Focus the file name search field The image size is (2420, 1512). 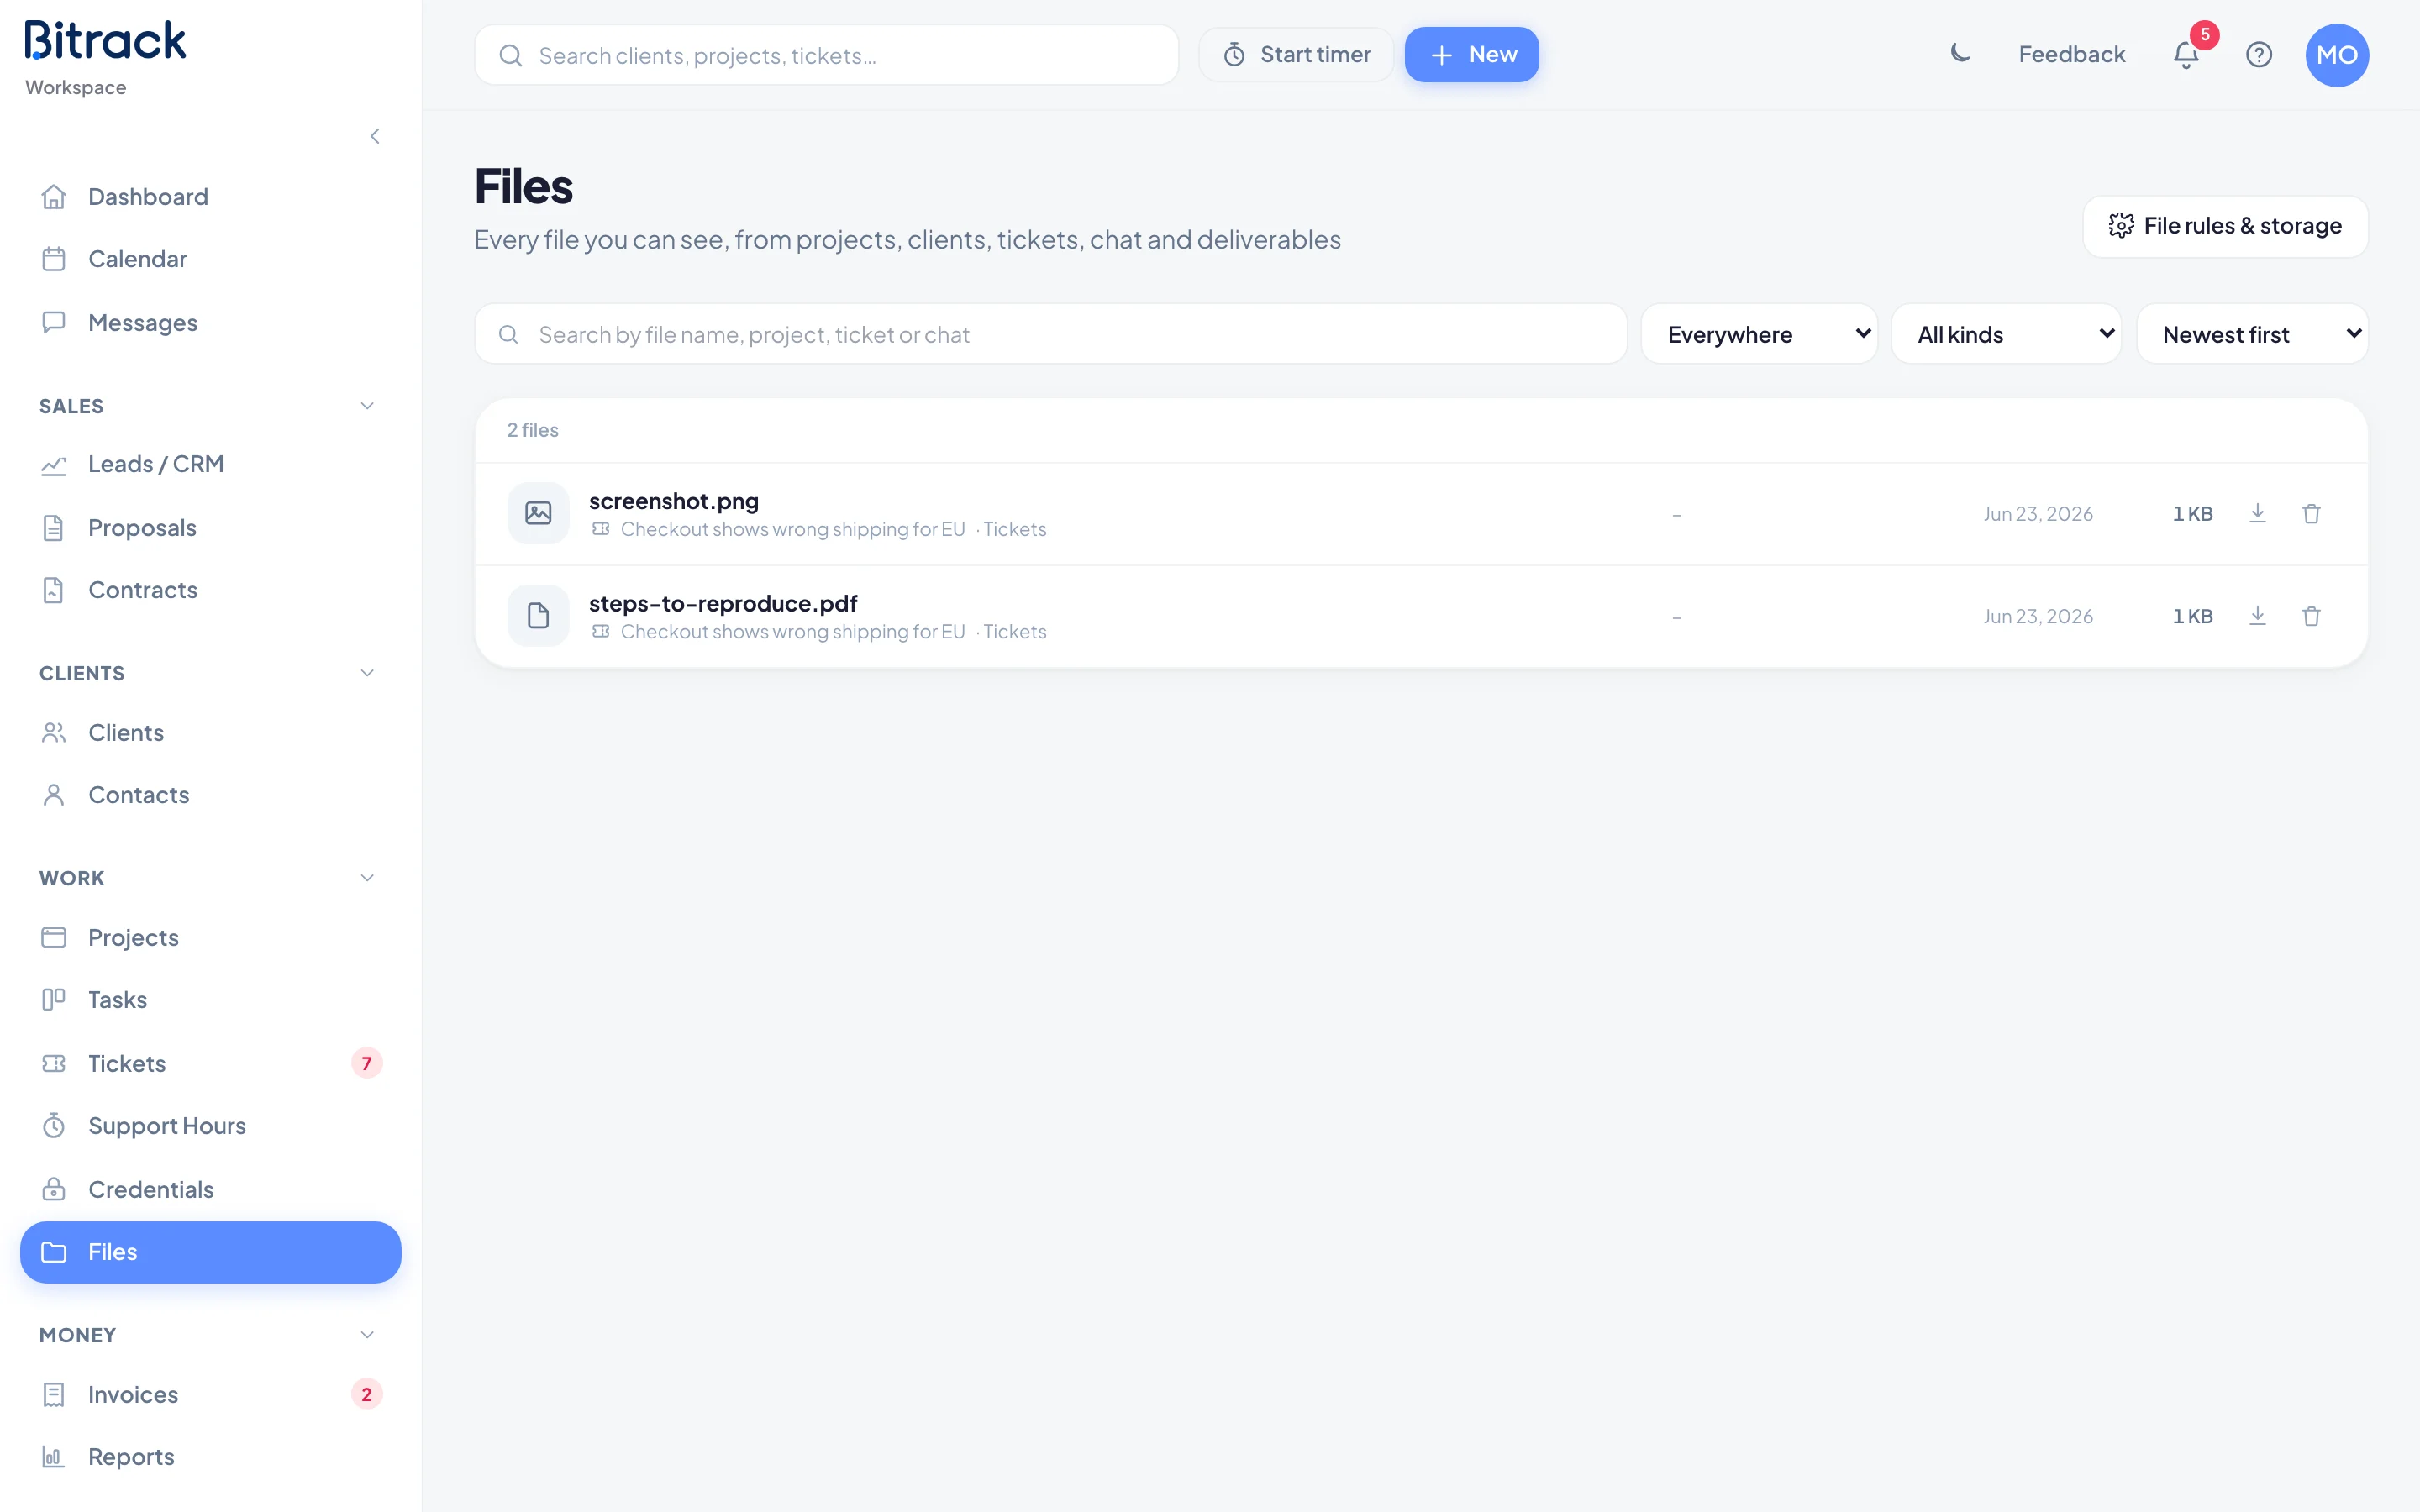pyautogui.click(x=1050, y=334)
